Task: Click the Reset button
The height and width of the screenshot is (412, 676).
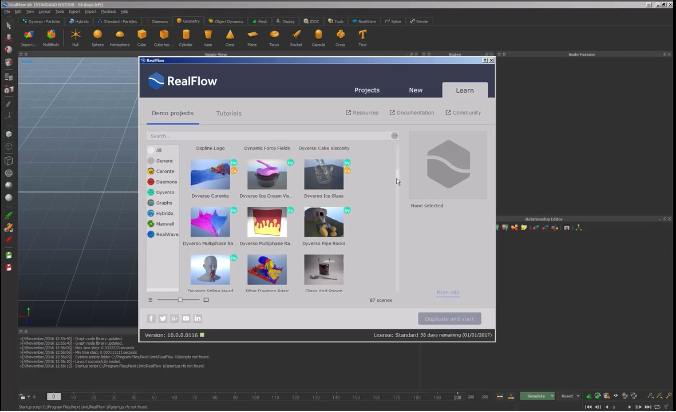Action: 567,396
